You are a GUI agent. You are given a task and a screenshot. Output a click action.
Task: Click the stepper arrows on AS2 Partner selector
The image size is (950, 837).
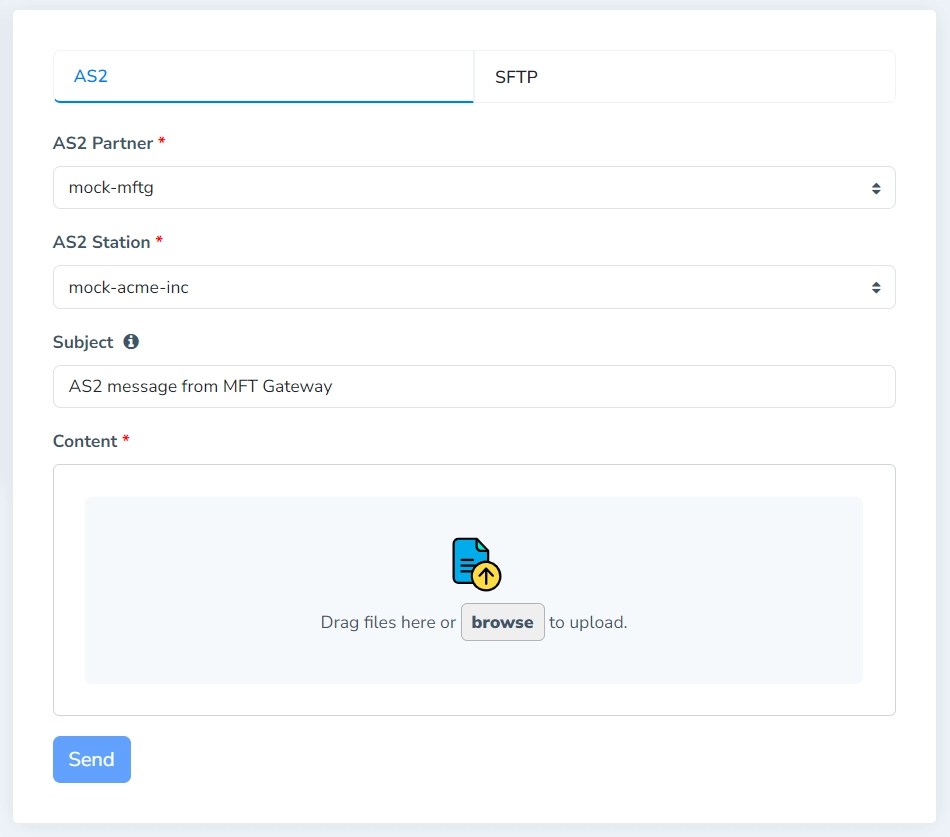pos(874,187)
